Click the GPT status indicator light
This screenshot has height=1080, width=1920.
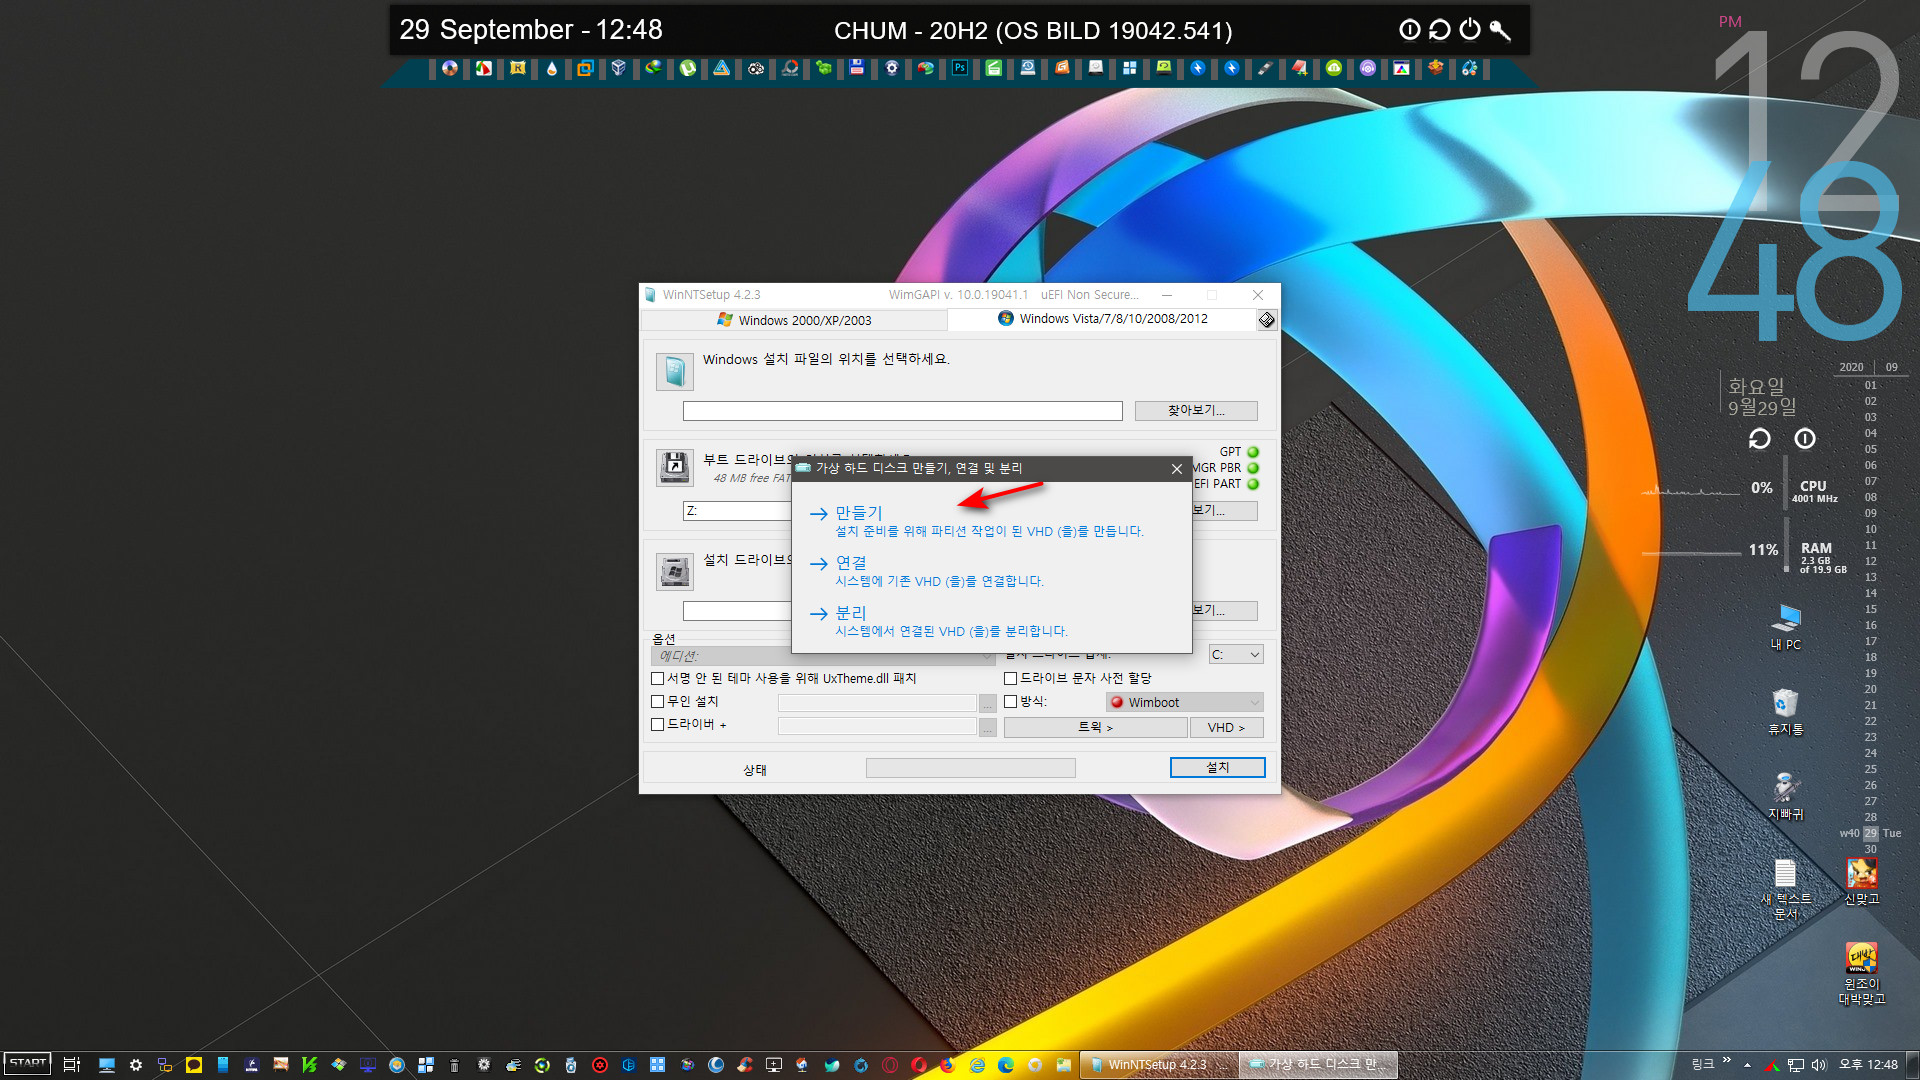[1253, 452]
